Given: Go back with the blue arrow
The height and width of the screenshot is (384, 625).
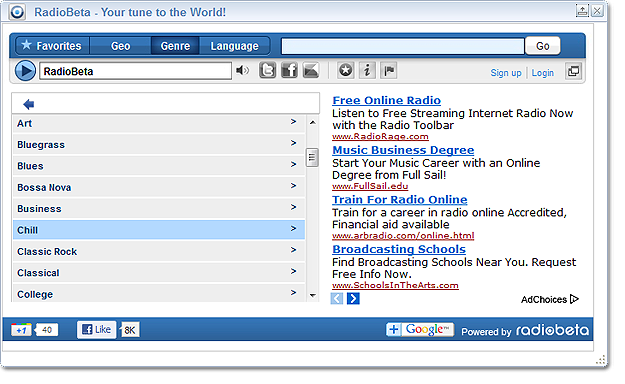Looking at the screenshot, I should tap(29, 104).
